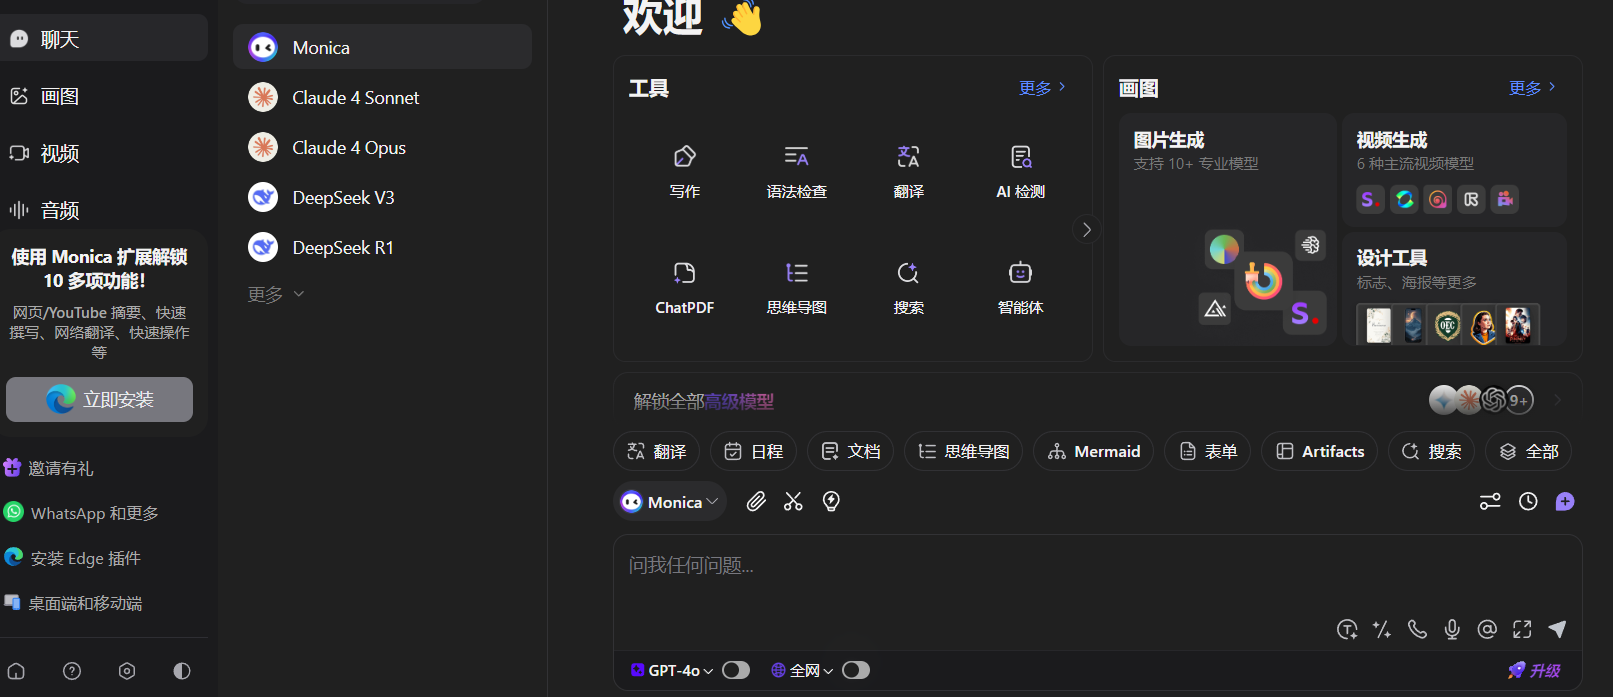Toggle the dark/light theme icon

pos(182,671)
